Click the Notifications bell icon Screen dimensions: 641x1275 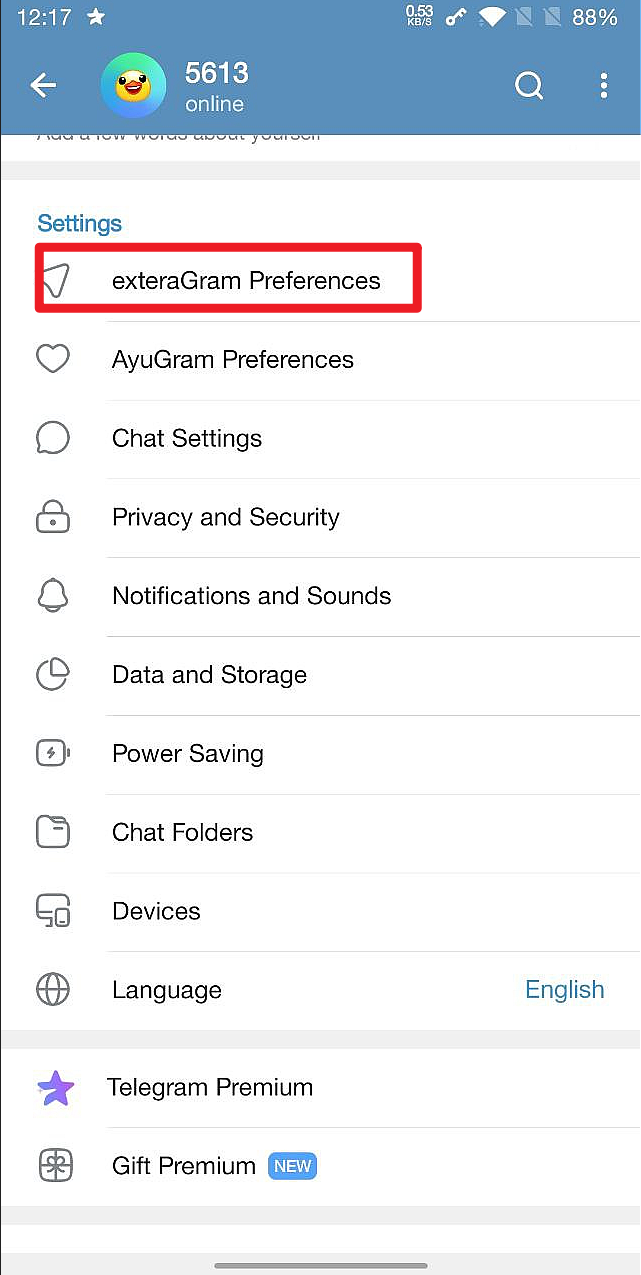[53, 596]
